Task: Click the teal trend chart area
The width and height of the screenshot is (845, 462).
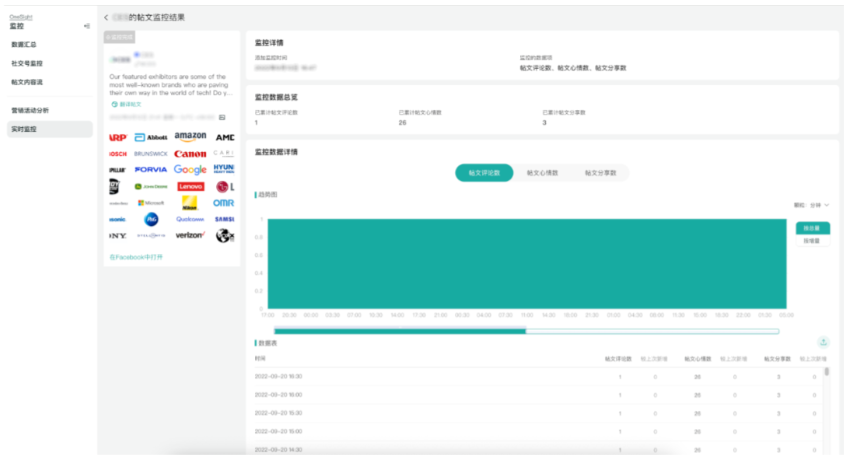Action: [x=527, y=264]
